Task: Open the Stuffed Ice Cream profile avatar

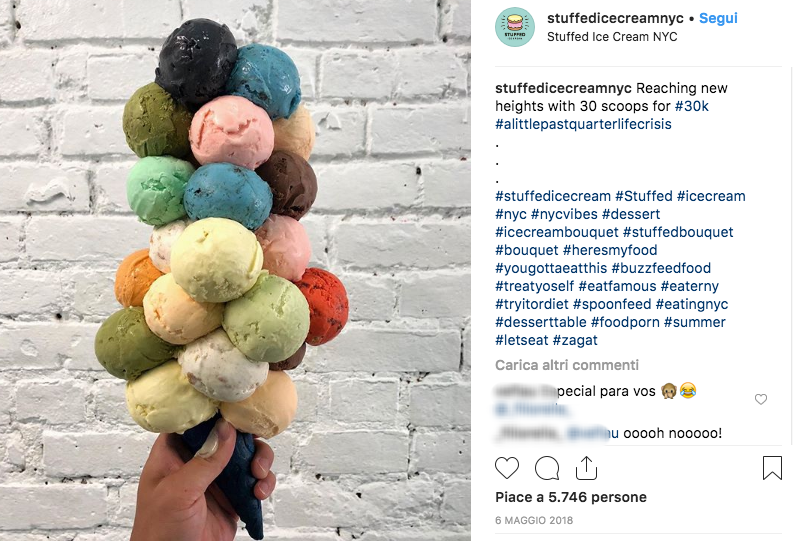Action: tap(515, 27)
